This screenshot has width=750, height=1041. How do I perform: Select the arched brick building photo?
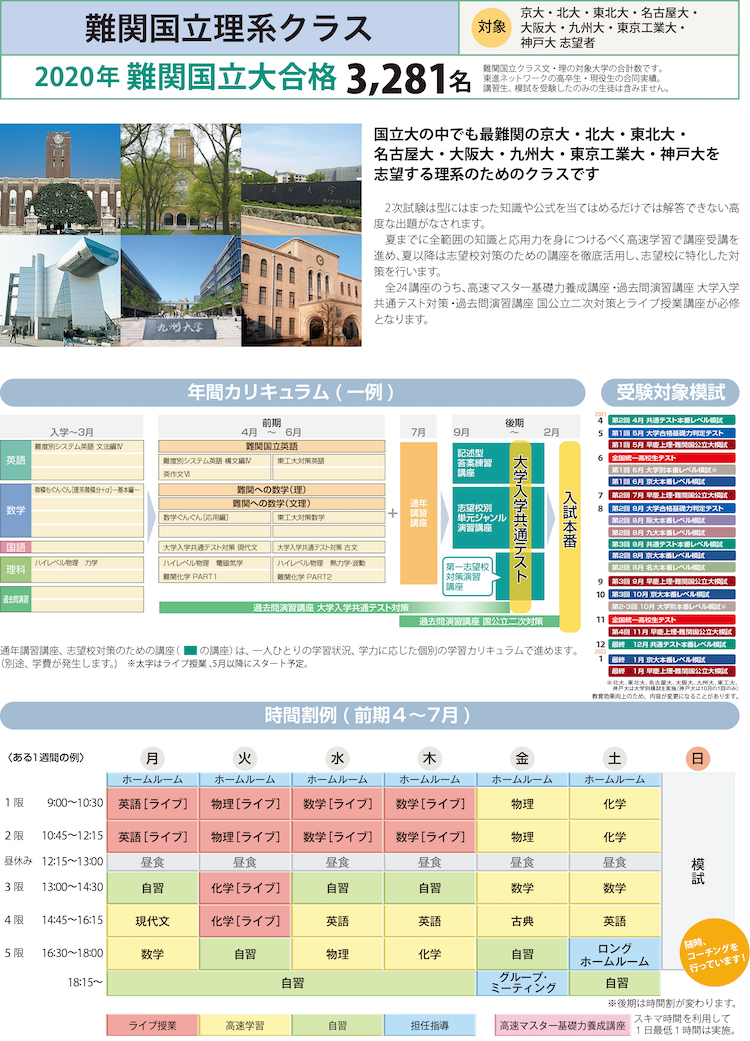point(301,291)
